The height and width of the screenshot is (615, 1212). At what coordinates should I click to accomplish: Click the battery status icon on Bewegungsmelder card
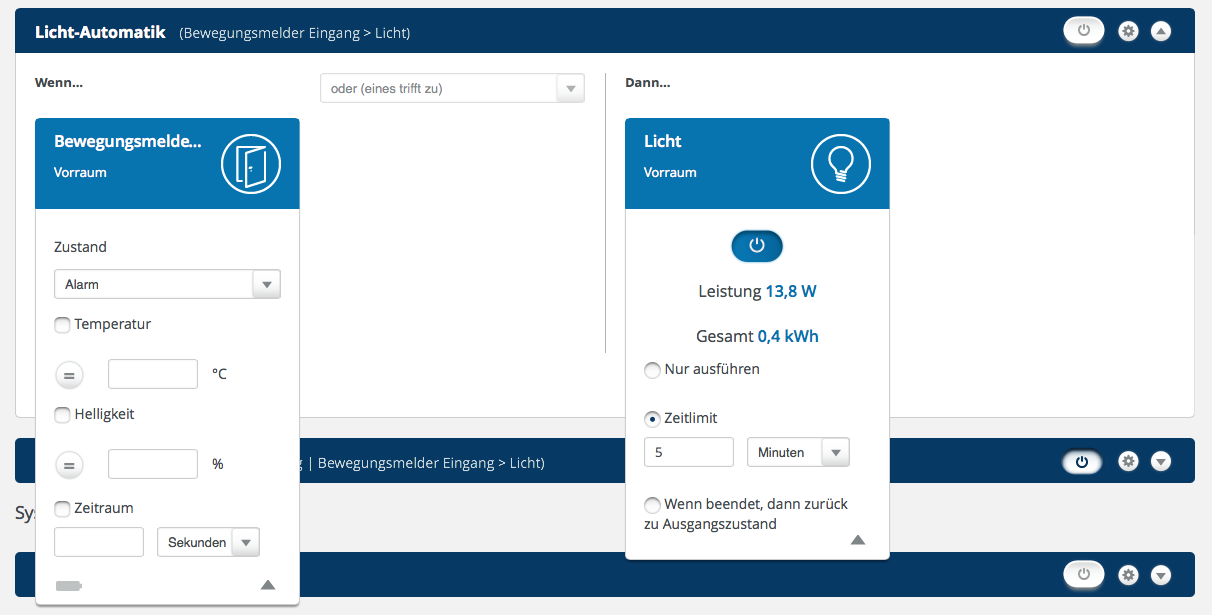tap(68, 586)
